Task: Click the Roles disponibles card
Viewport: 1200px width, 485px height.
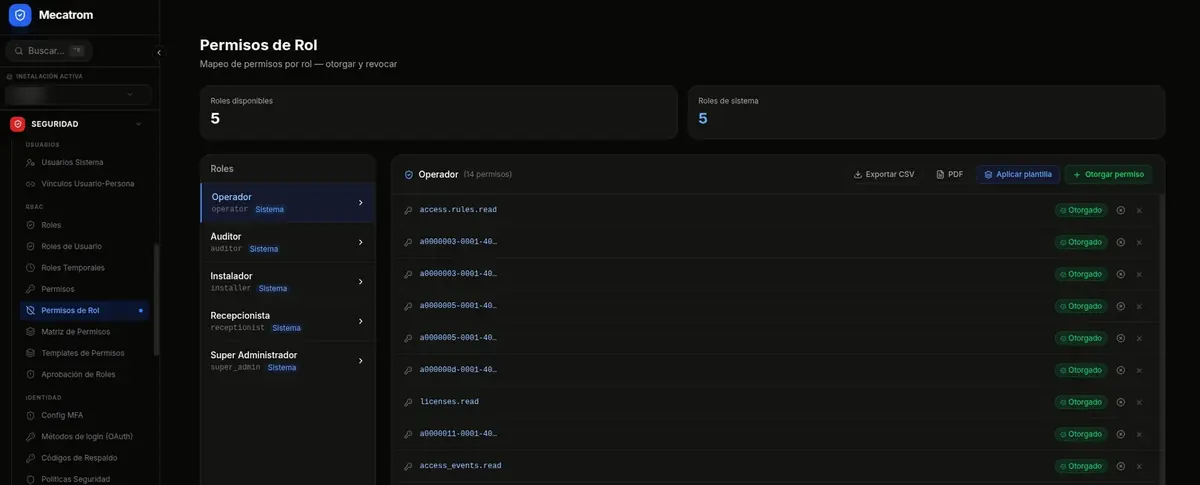Action: [x=438, y=111]
